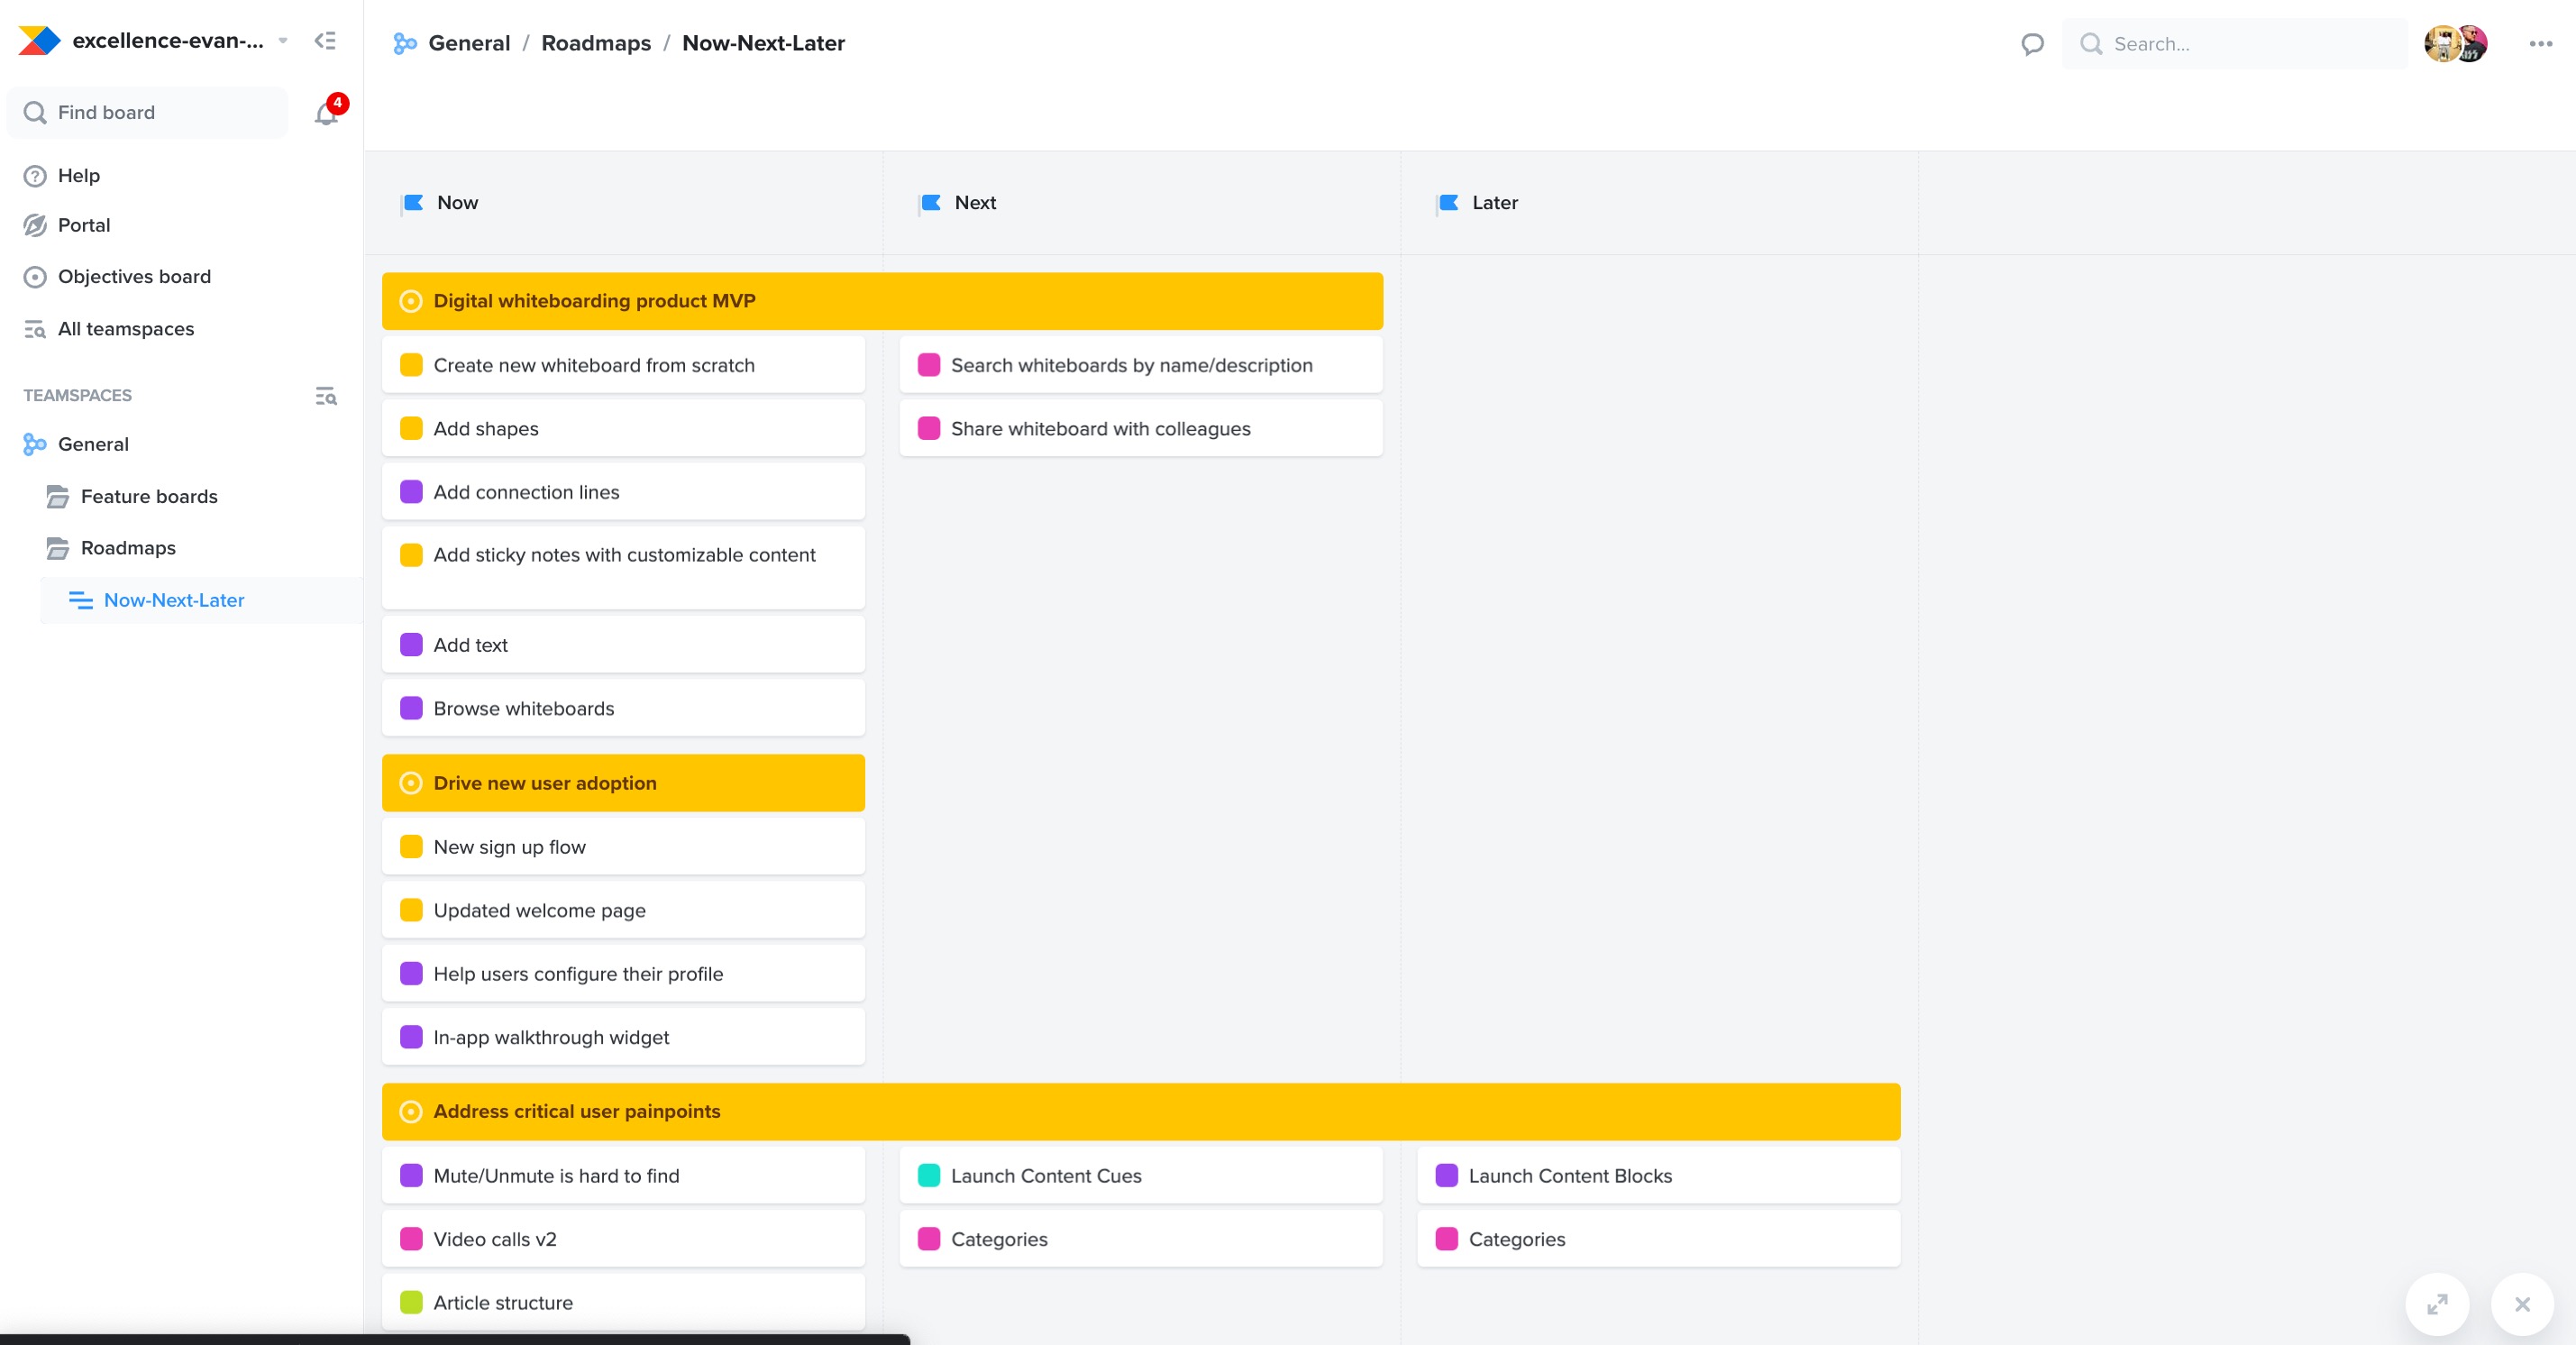Click the Now column header label

coord(457,203)
